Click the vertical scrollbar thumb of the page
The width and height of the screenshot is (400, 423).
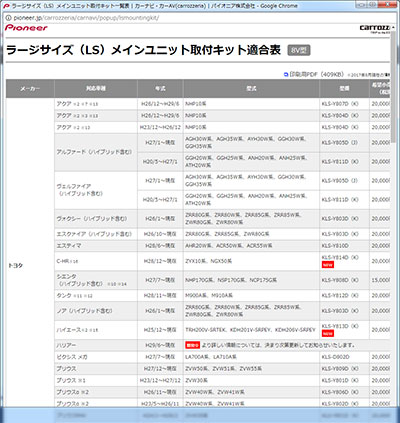tap(395, 87)
